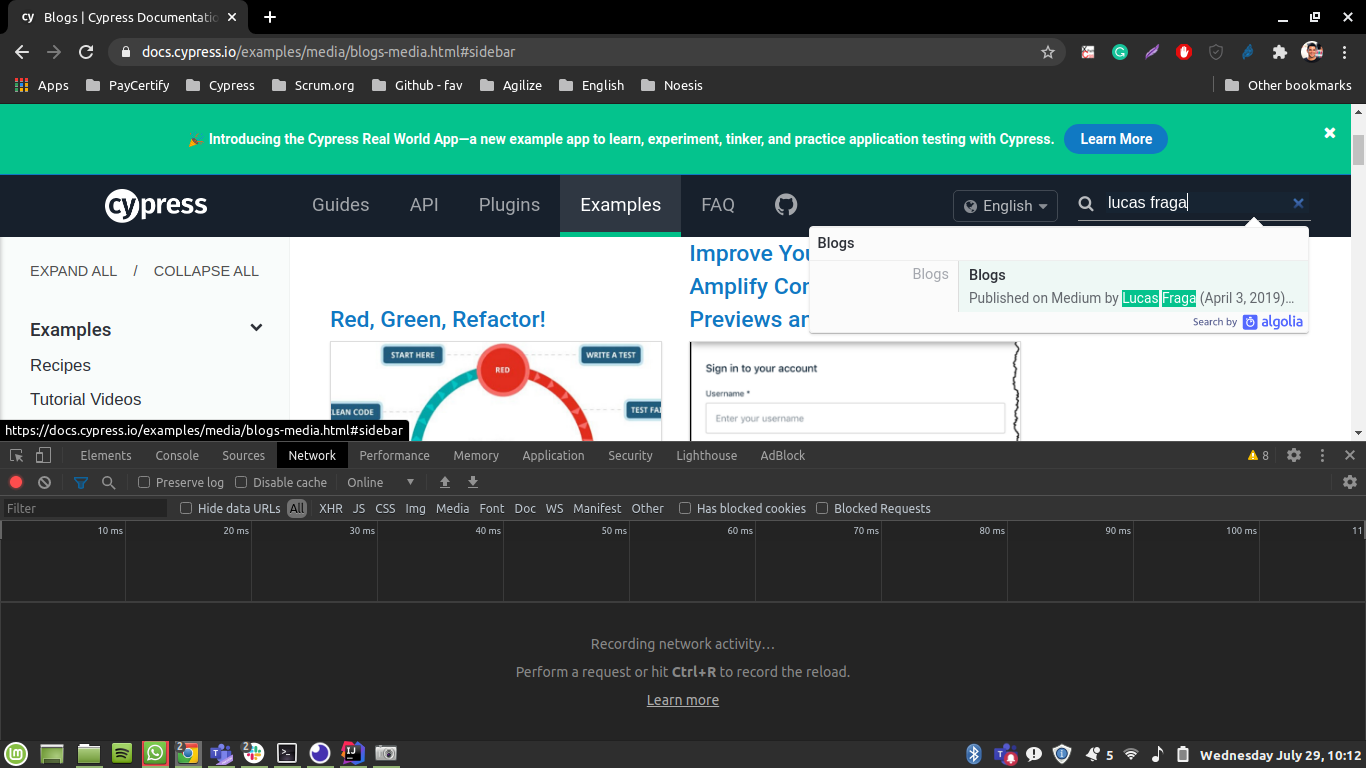Screen dimensions: 1366x768
Task: Open the English language dropdown
Action: 1005,206
